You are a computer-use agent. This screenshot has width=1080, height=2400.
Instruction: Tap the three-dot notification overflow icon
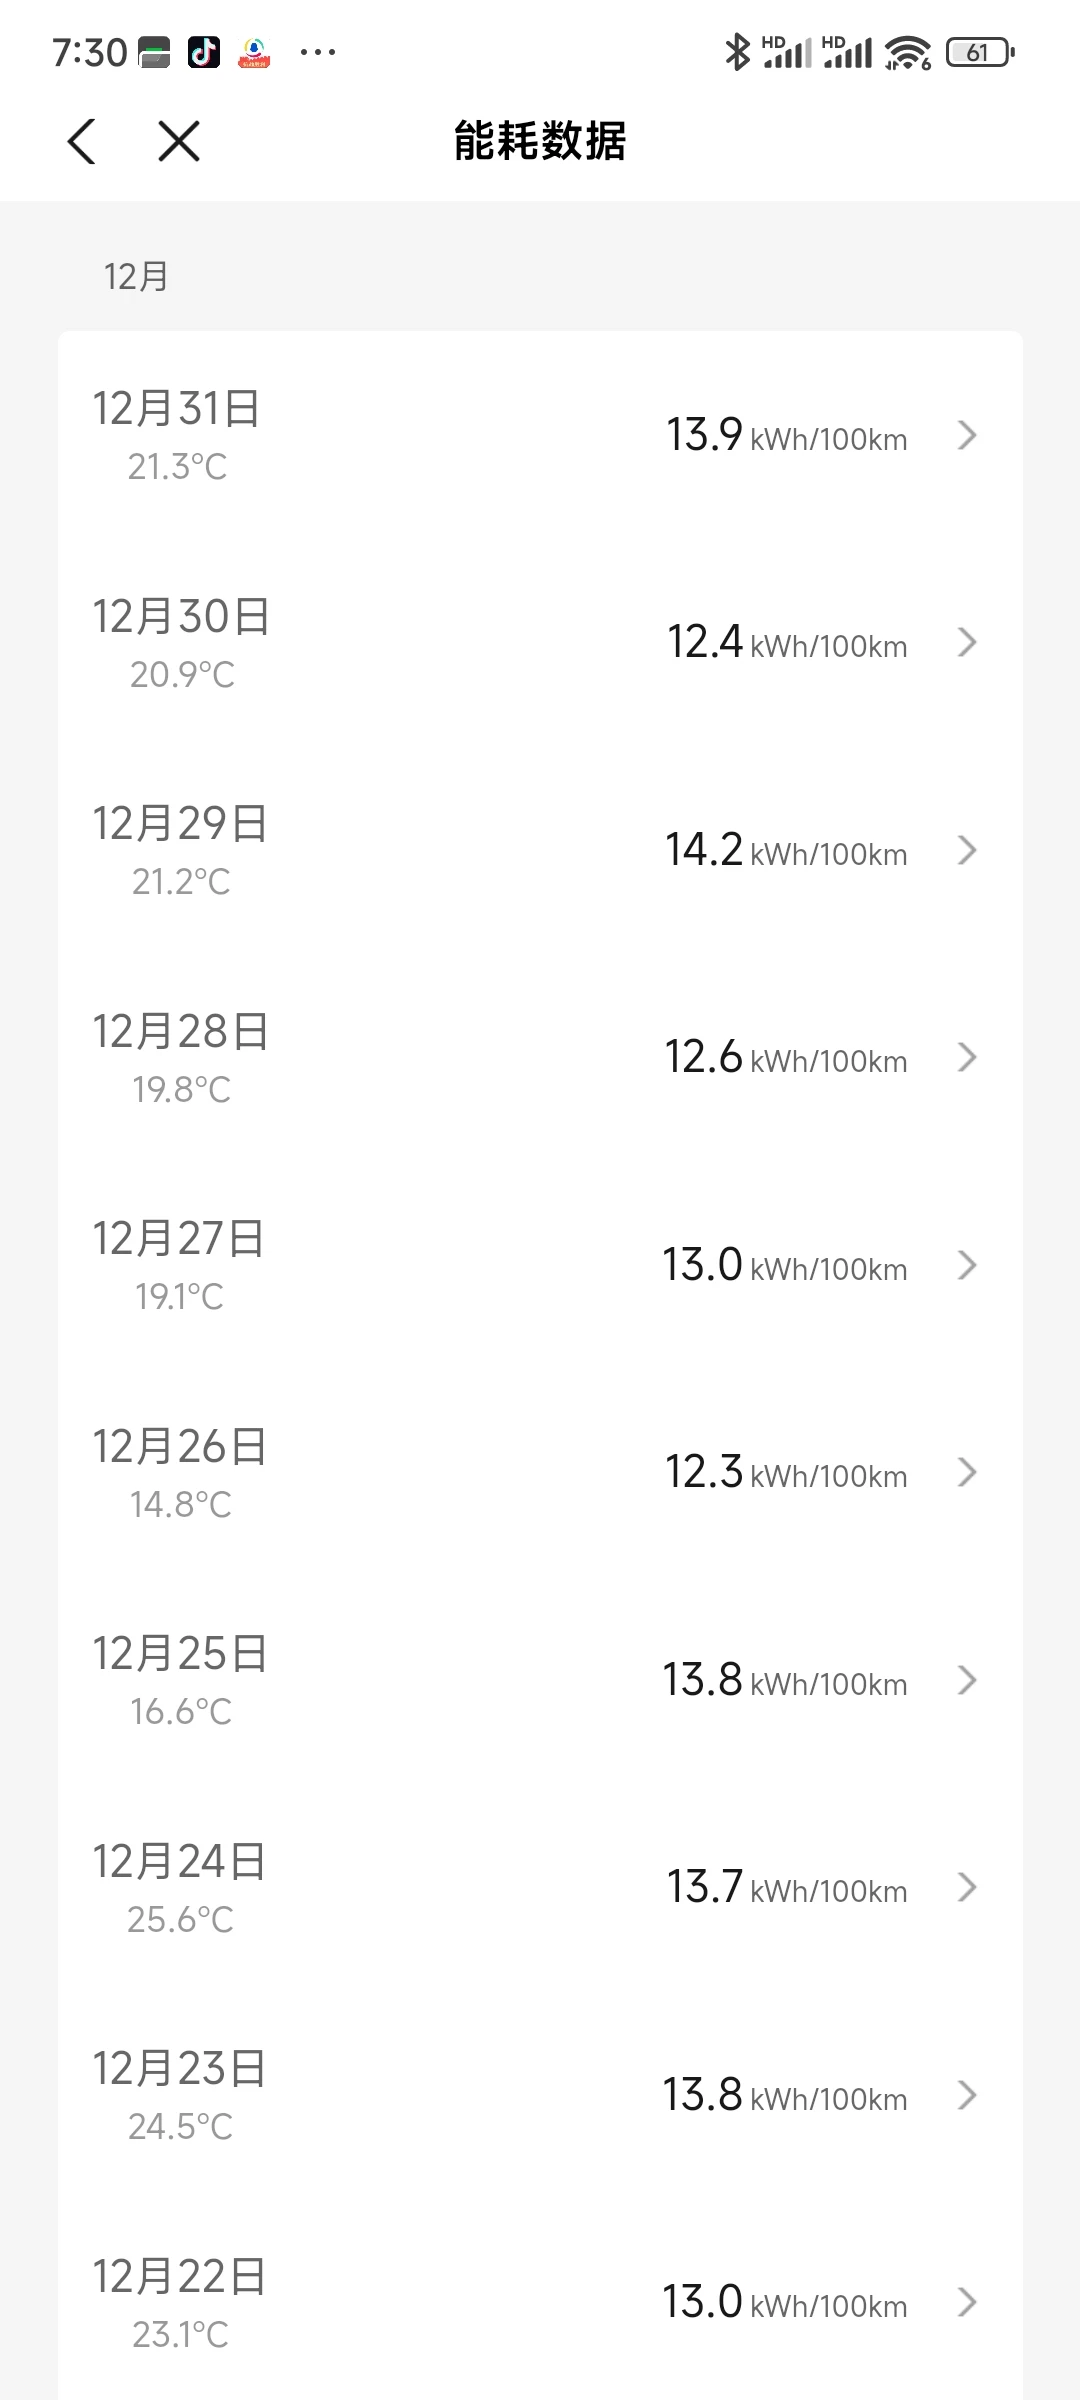[x=318, y=52]
